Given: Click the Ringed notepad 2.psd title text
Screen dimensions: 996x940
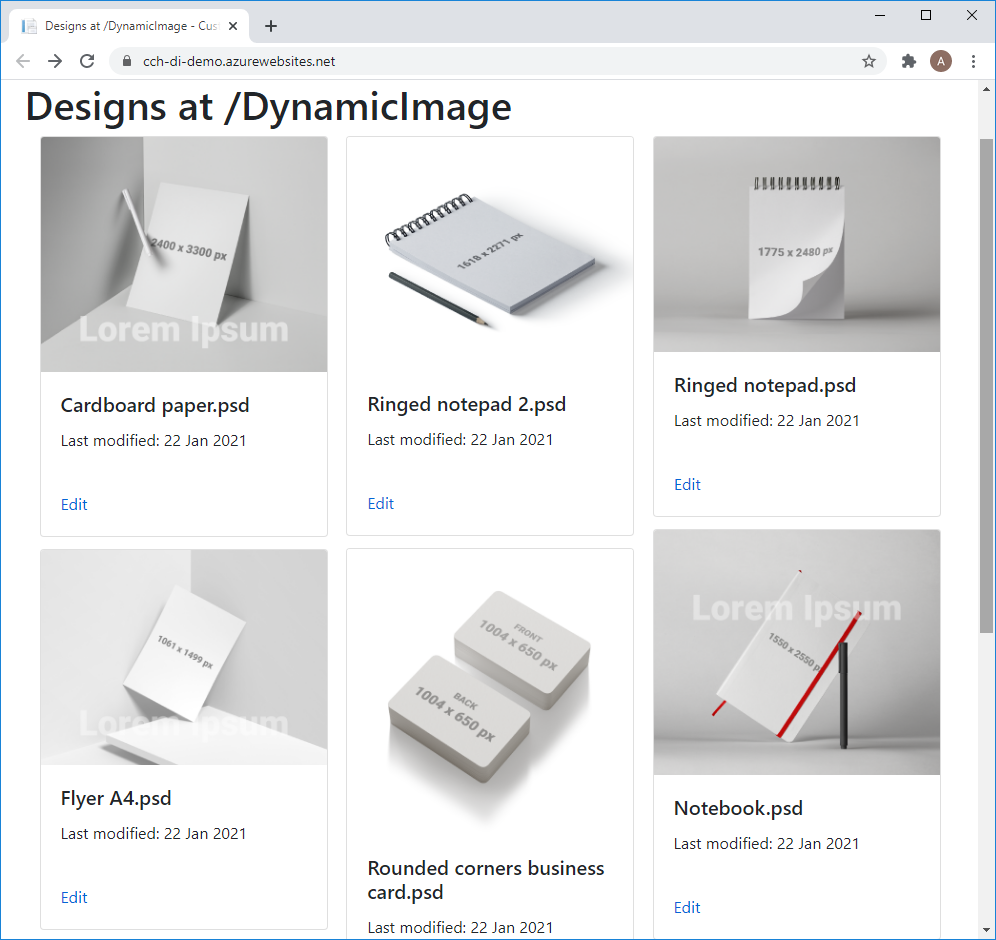Looking at the screenshot, I should click(x=466, y=405).
